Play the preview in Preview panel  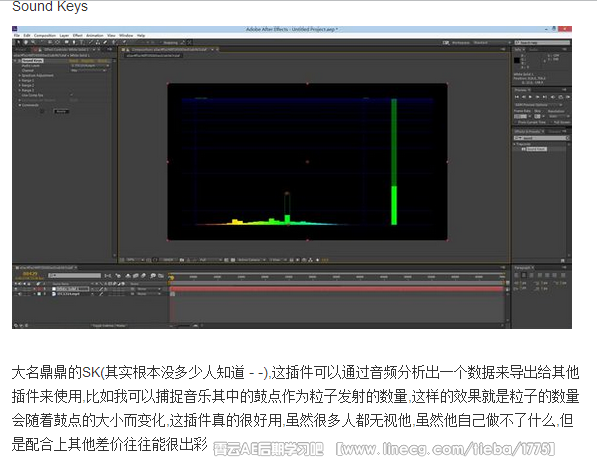pyautogui.click(x=530, y=97)
